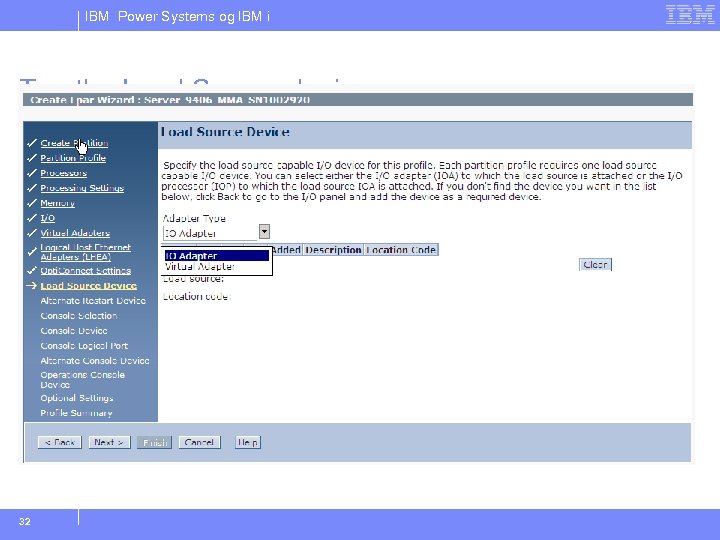The image size is (720, 540).
Task: Click Alternate Restart Device step text
Action: tap(93, 301)
